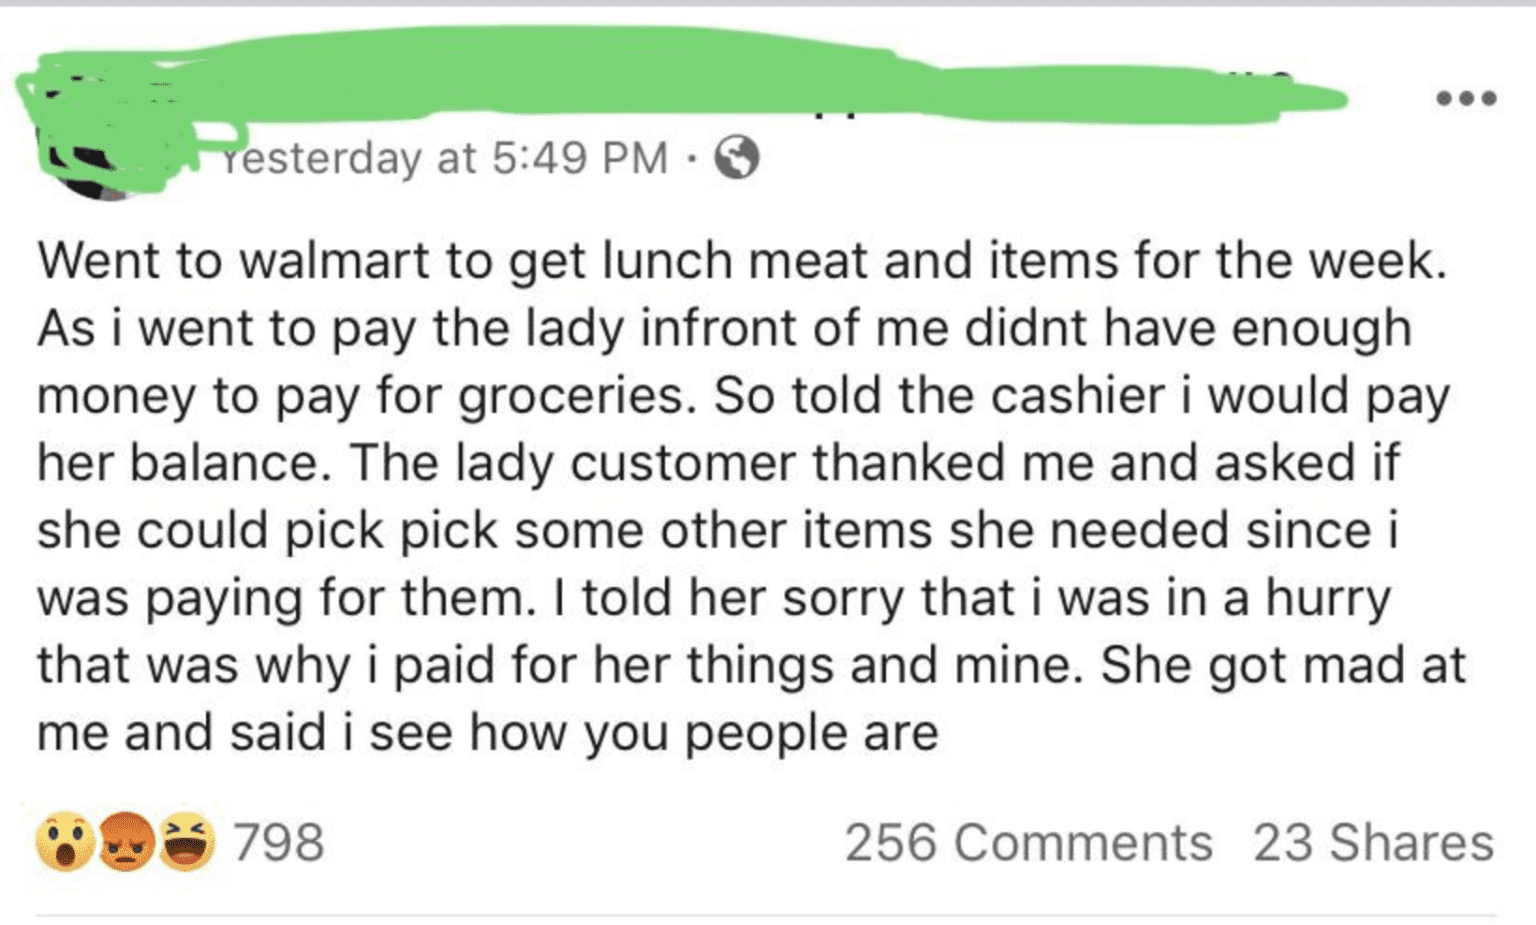Viewport: 1536px width, 925px height.
Task: Click the final line 'i see how you people are'
Action: pos(488,733)
